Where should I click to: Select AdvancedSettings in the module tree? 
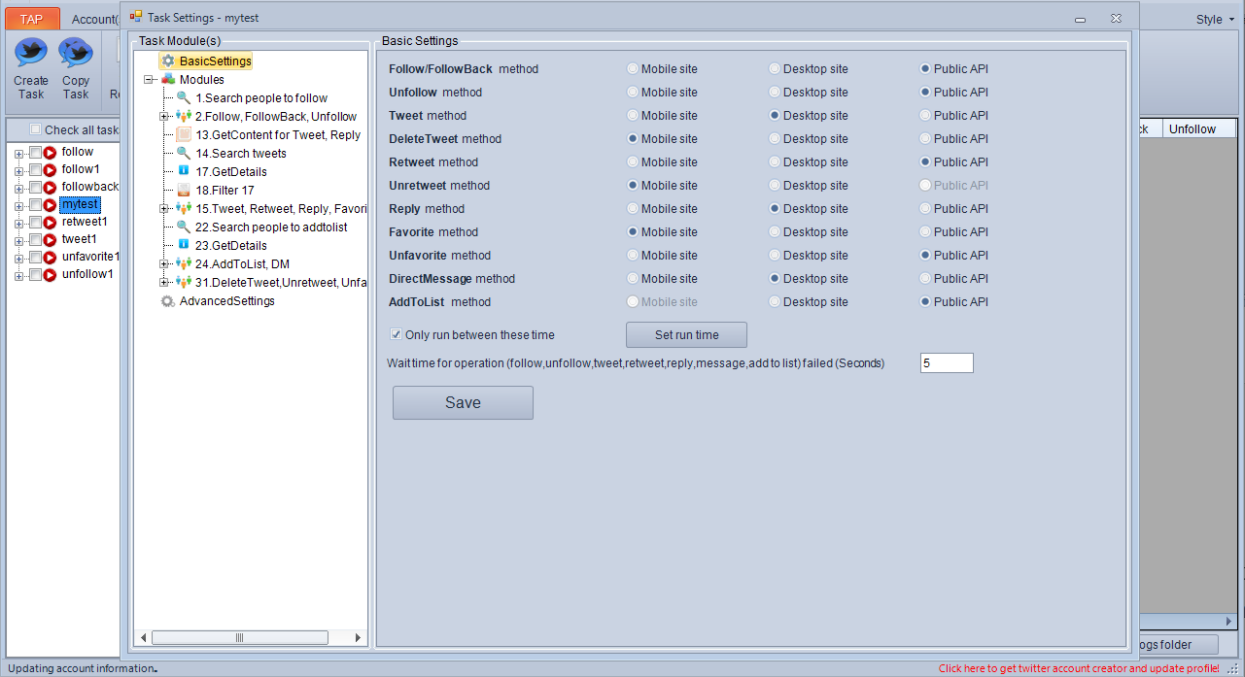(227, 301)
